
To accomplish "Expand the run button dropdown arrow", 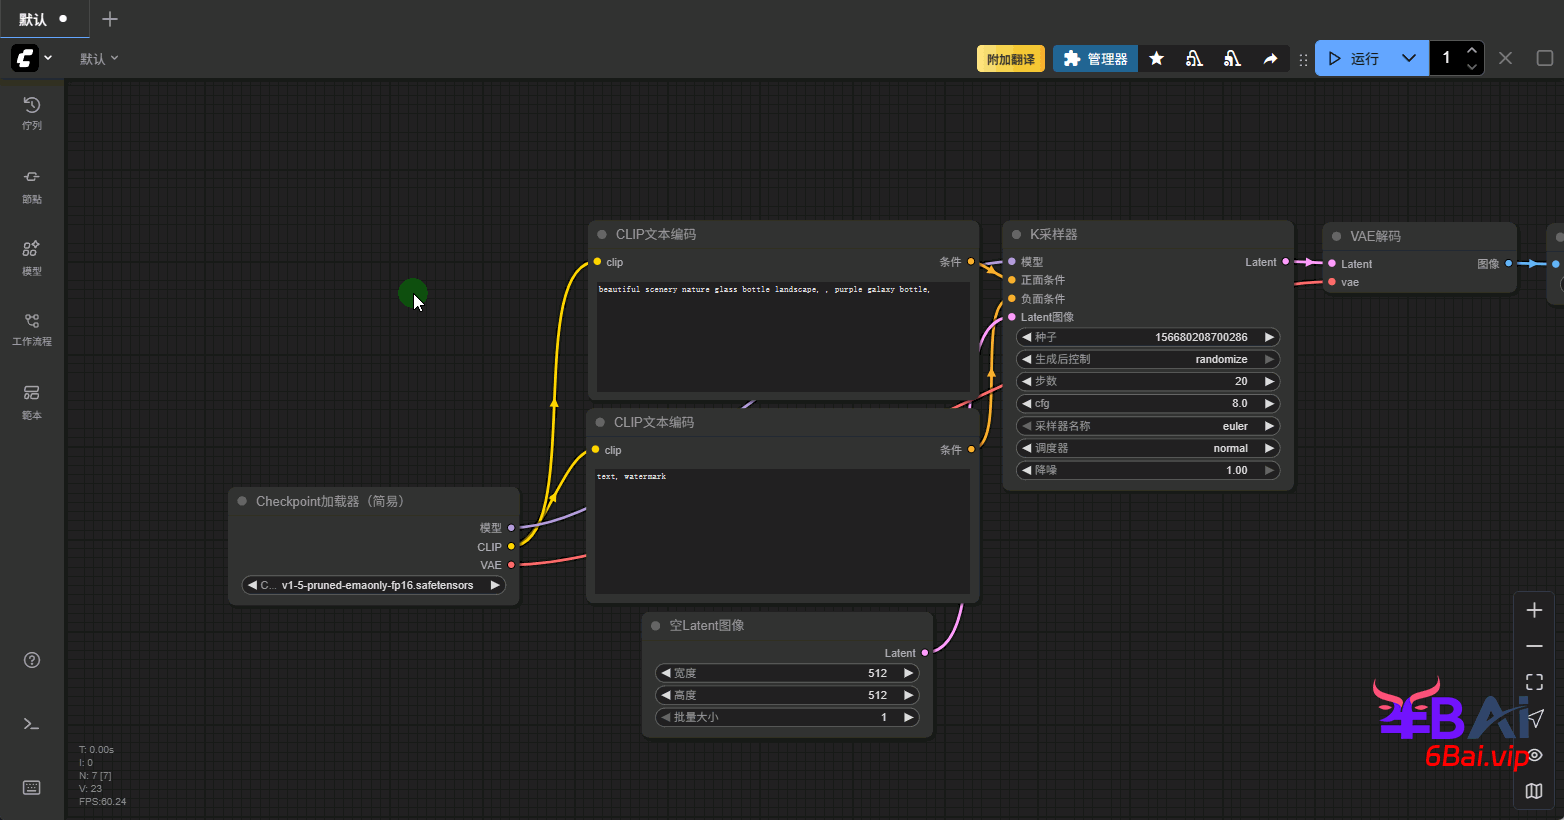I will [1408, 59].
